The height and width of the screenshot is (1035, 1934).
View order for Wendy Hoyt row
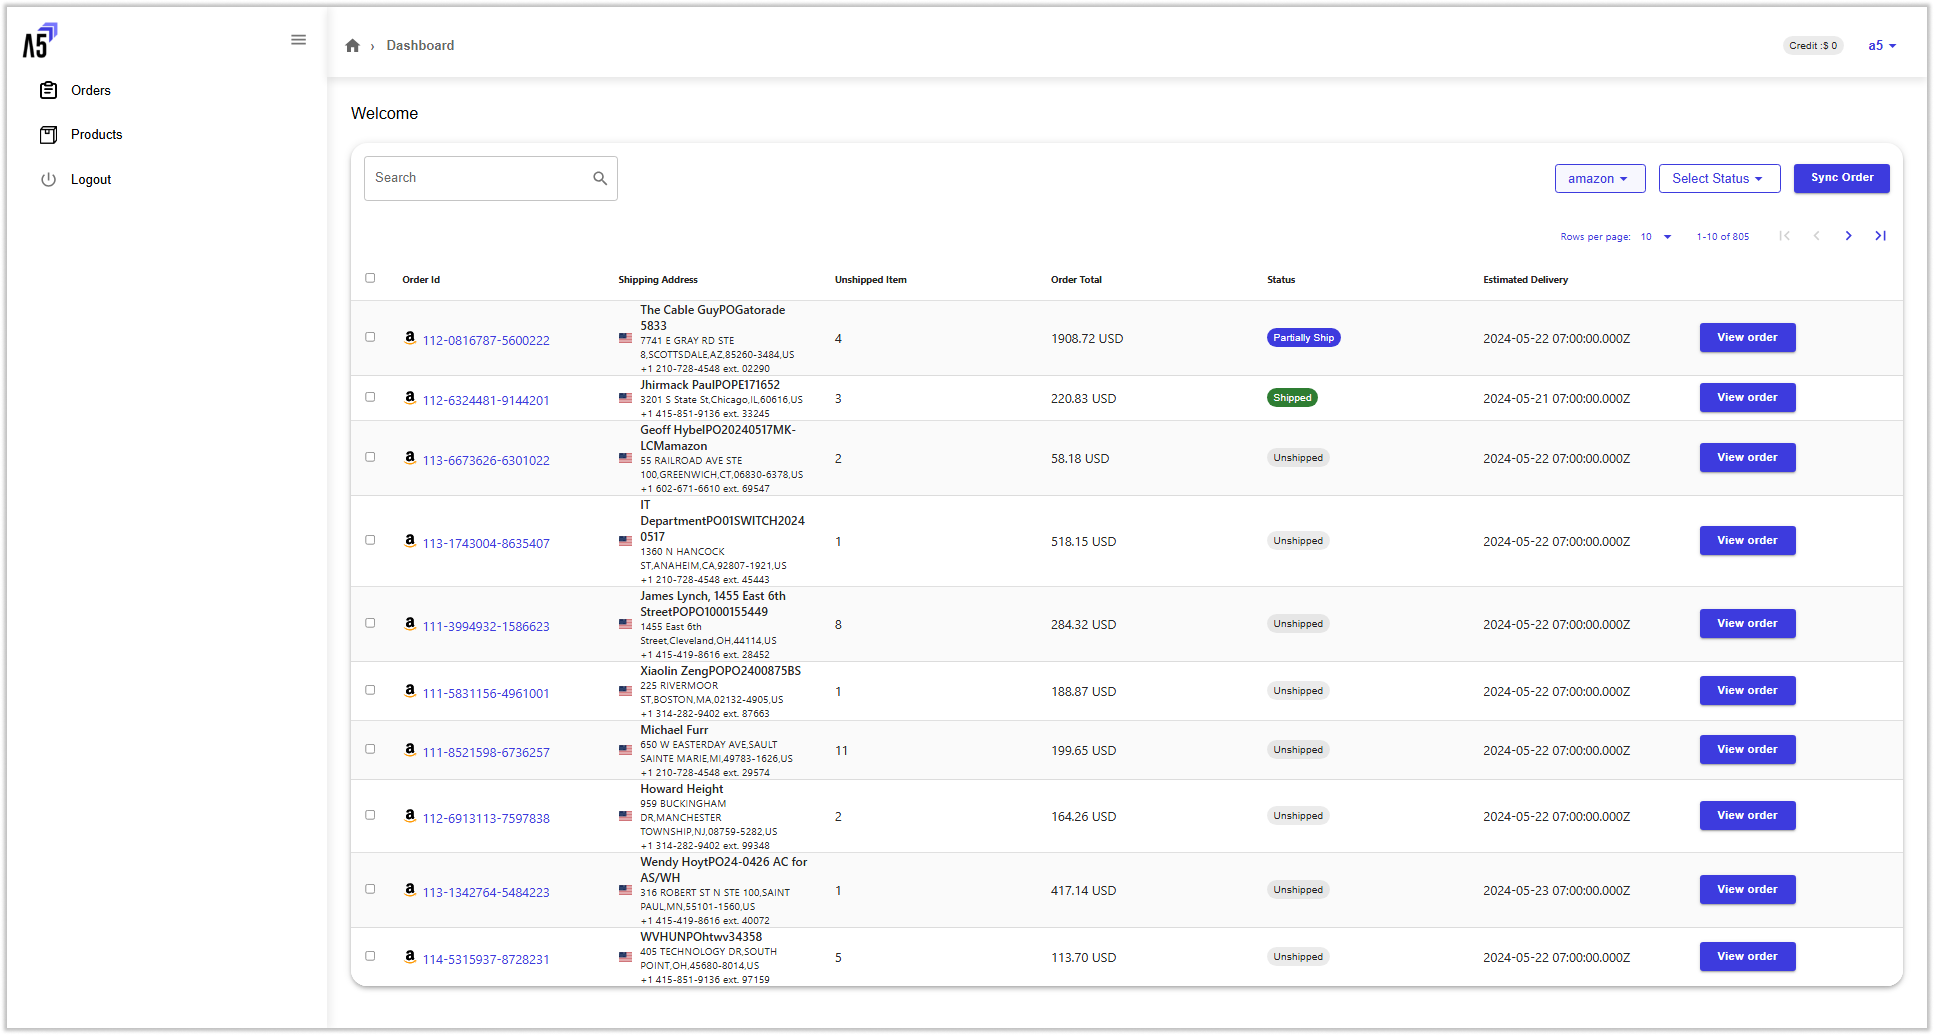[1747, 890]
